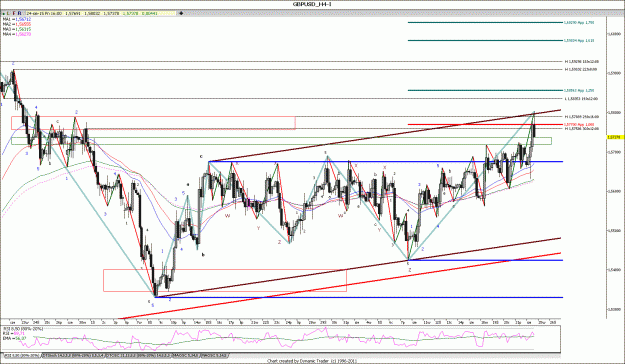The width and height of the screenshot is (625, 364).
Task: Click the red F button in toolbar
Action: pyautogui.click(x=14, y=13)
